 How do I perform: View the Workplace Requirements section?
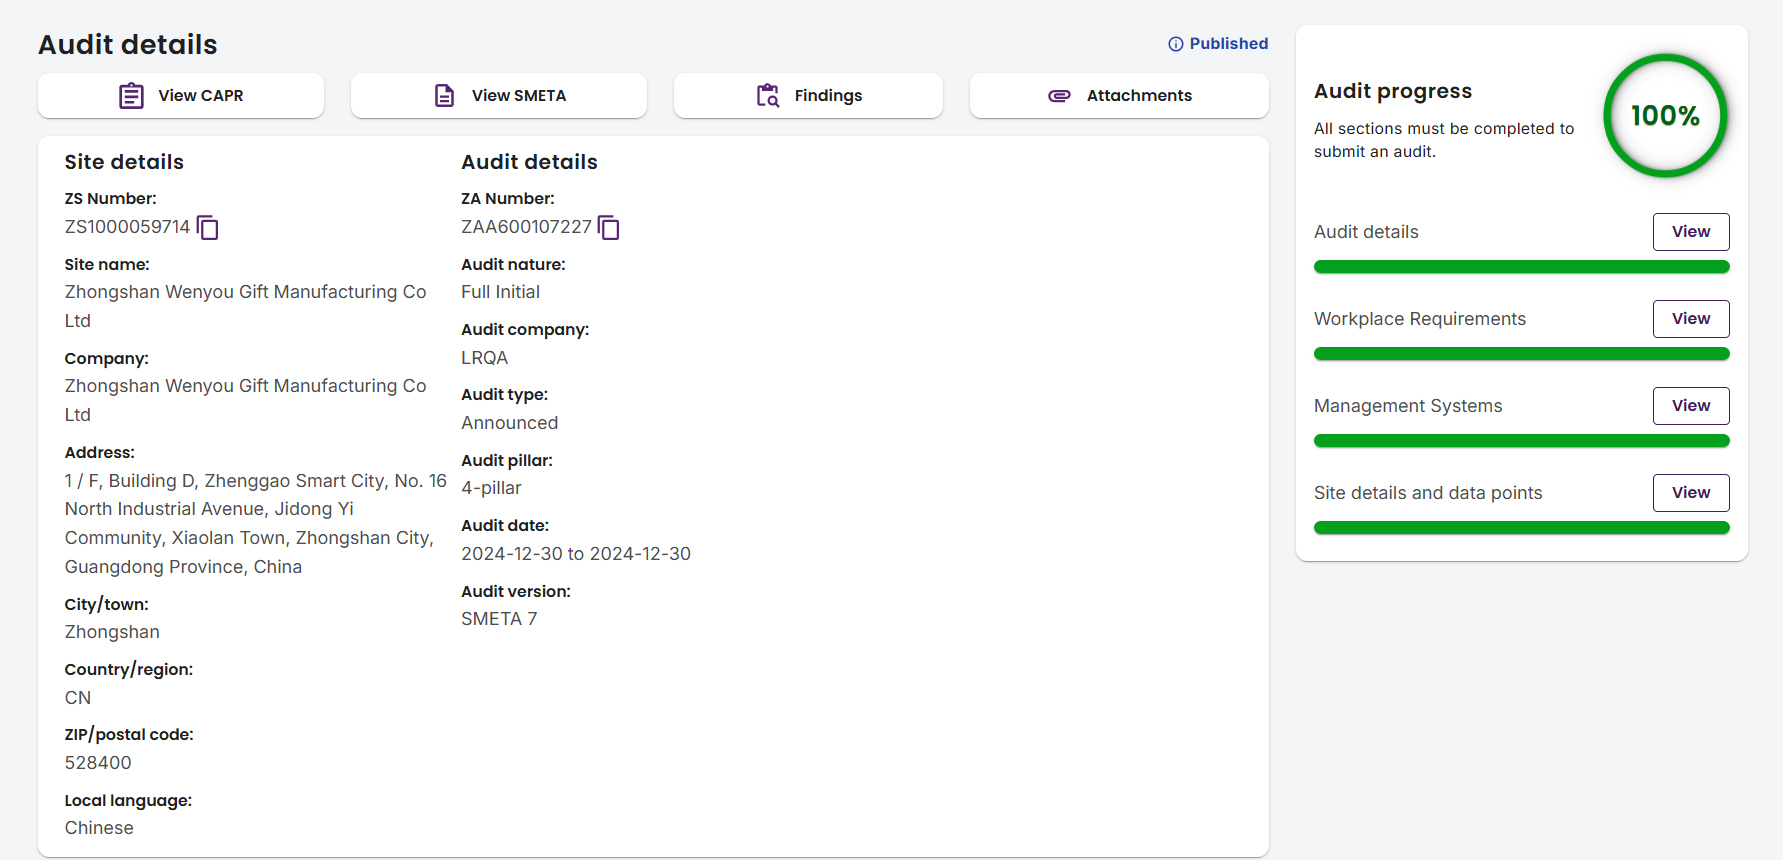pyautogui.click(x=1690, y=319)
